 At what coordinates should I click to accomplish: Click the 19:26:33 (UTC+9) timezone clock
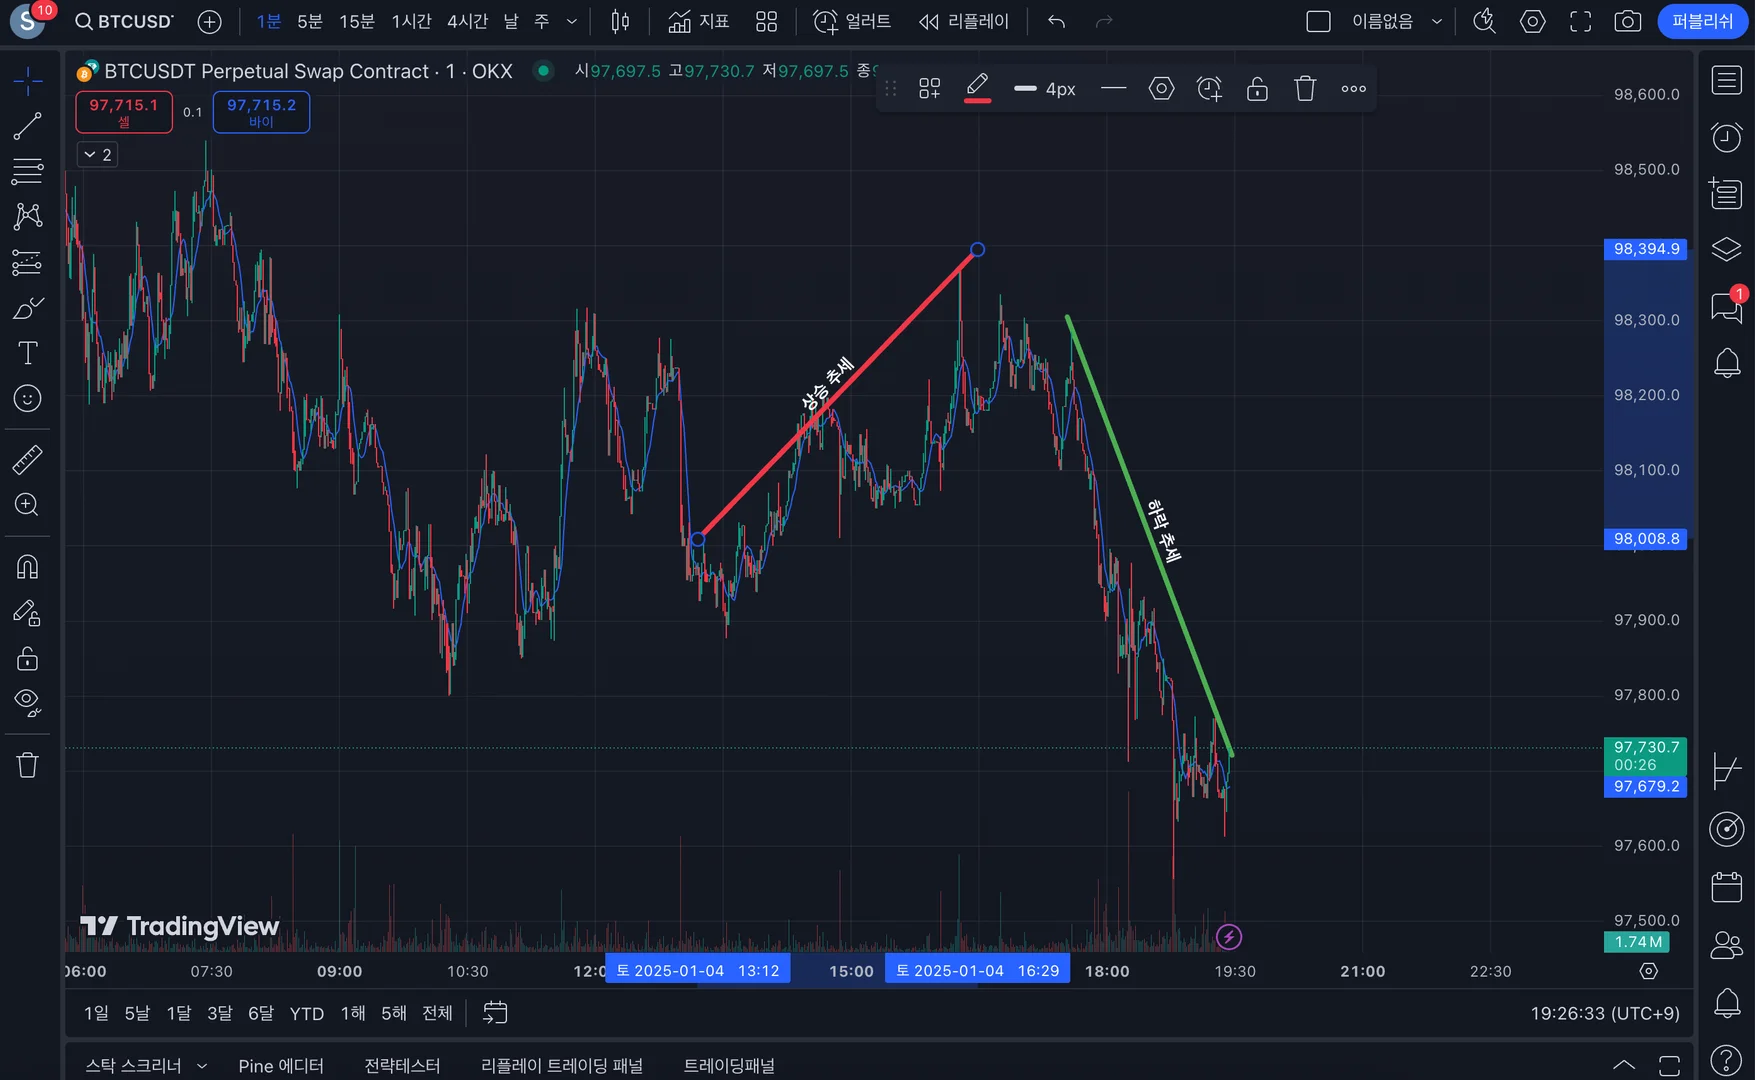1605,1013
